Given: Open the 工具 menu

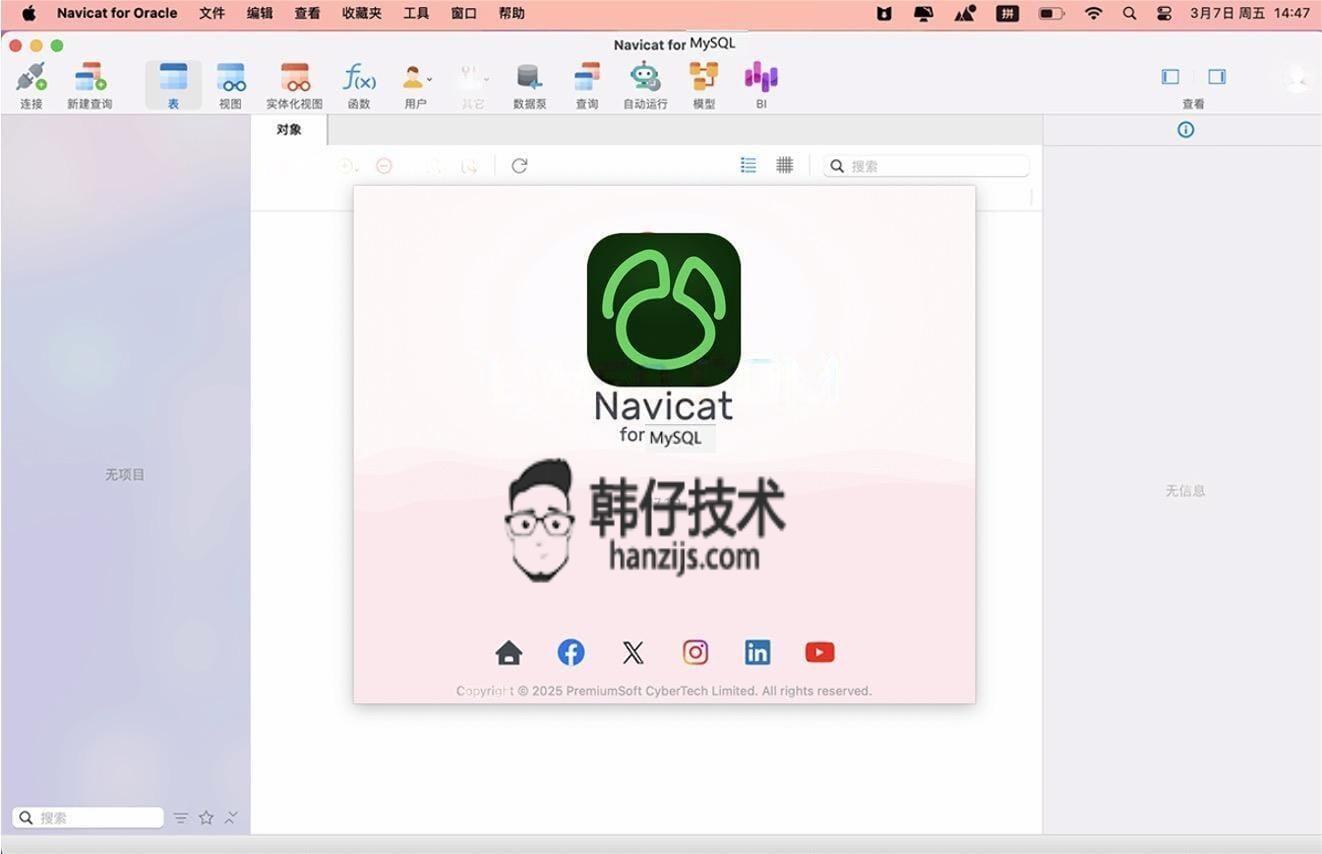Looking at the screenshot, I should pos(416,14).
